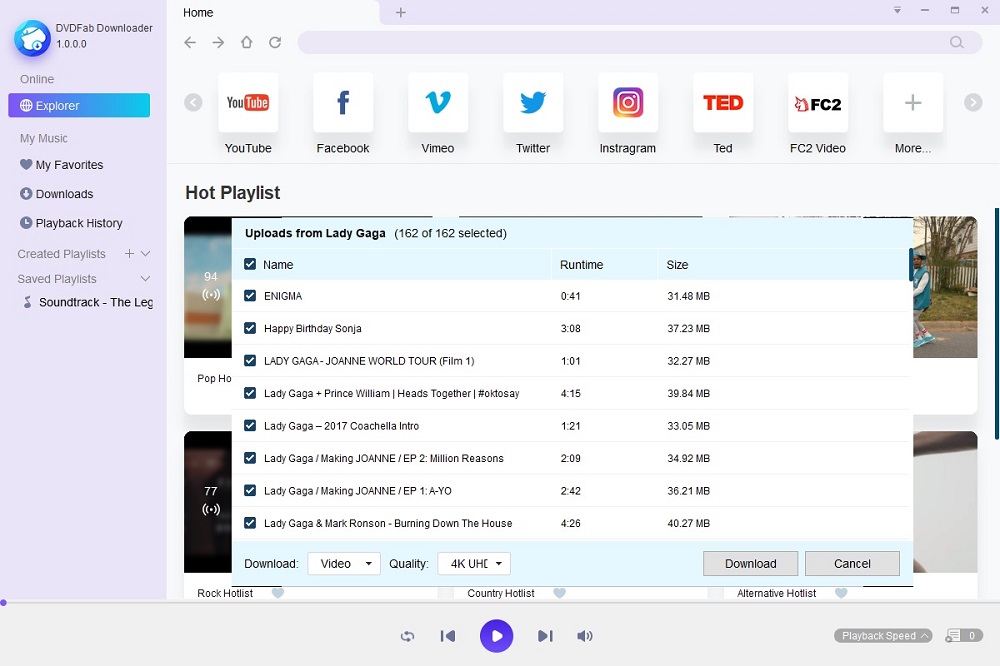This screenshot has width=1000, height=666.
Task: Open the Download type Video dropdown
Action: point(344,563)
